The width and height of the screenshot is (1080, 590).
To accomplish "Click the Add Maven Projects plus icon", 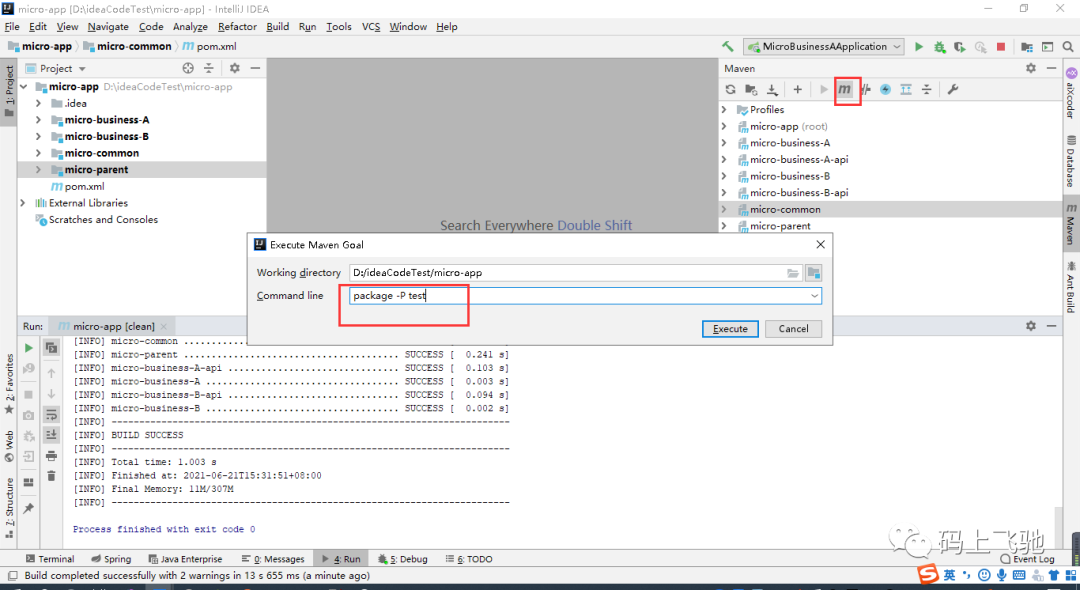I will coord(798,89).
